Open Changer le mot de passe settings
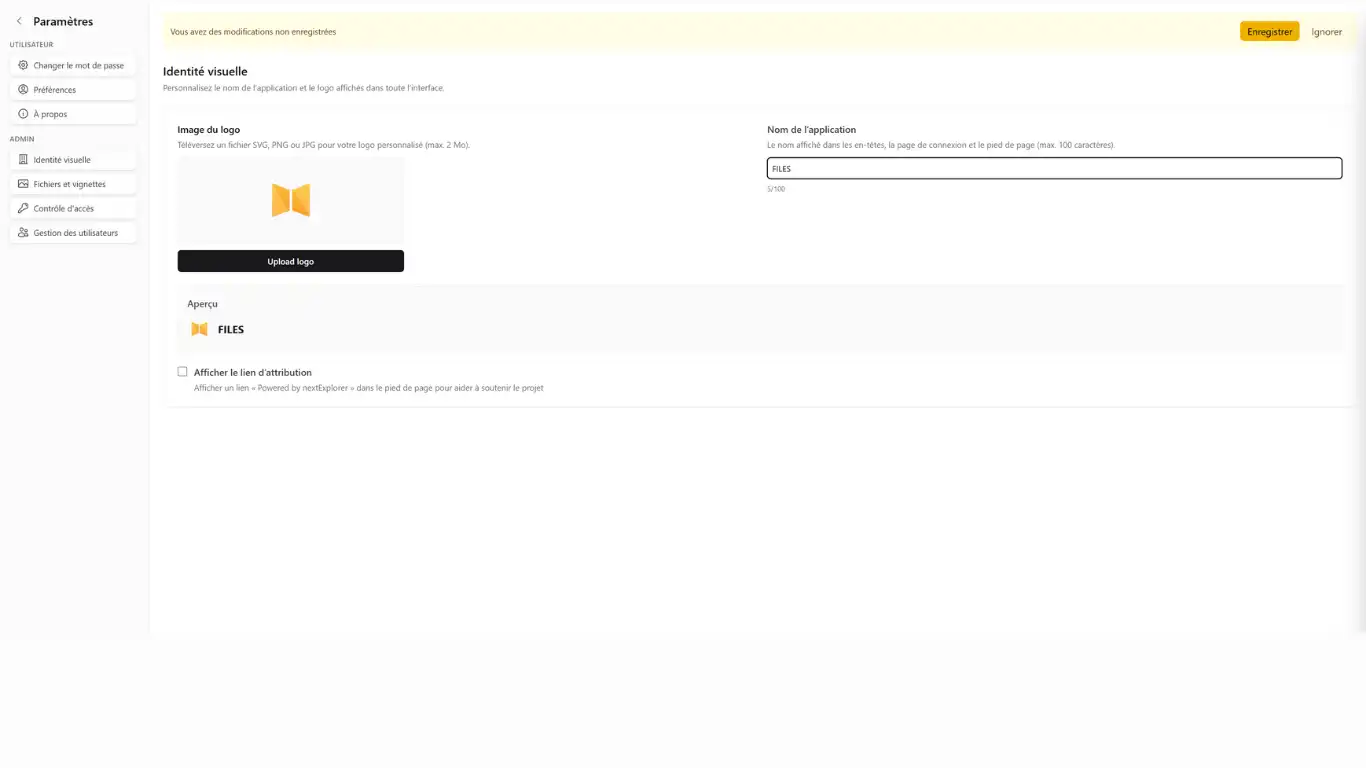The width and height of the screenshot is (1366, 768). coord(73,65)
